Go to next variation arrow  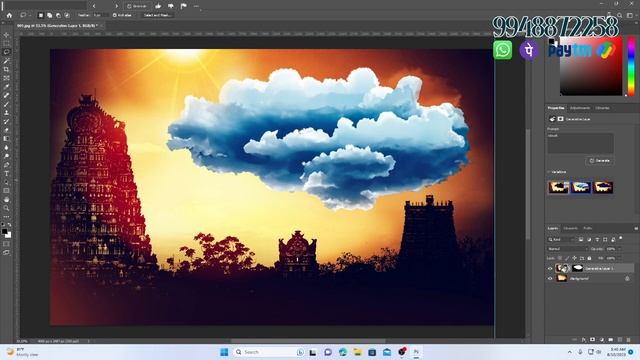(116, 6)
